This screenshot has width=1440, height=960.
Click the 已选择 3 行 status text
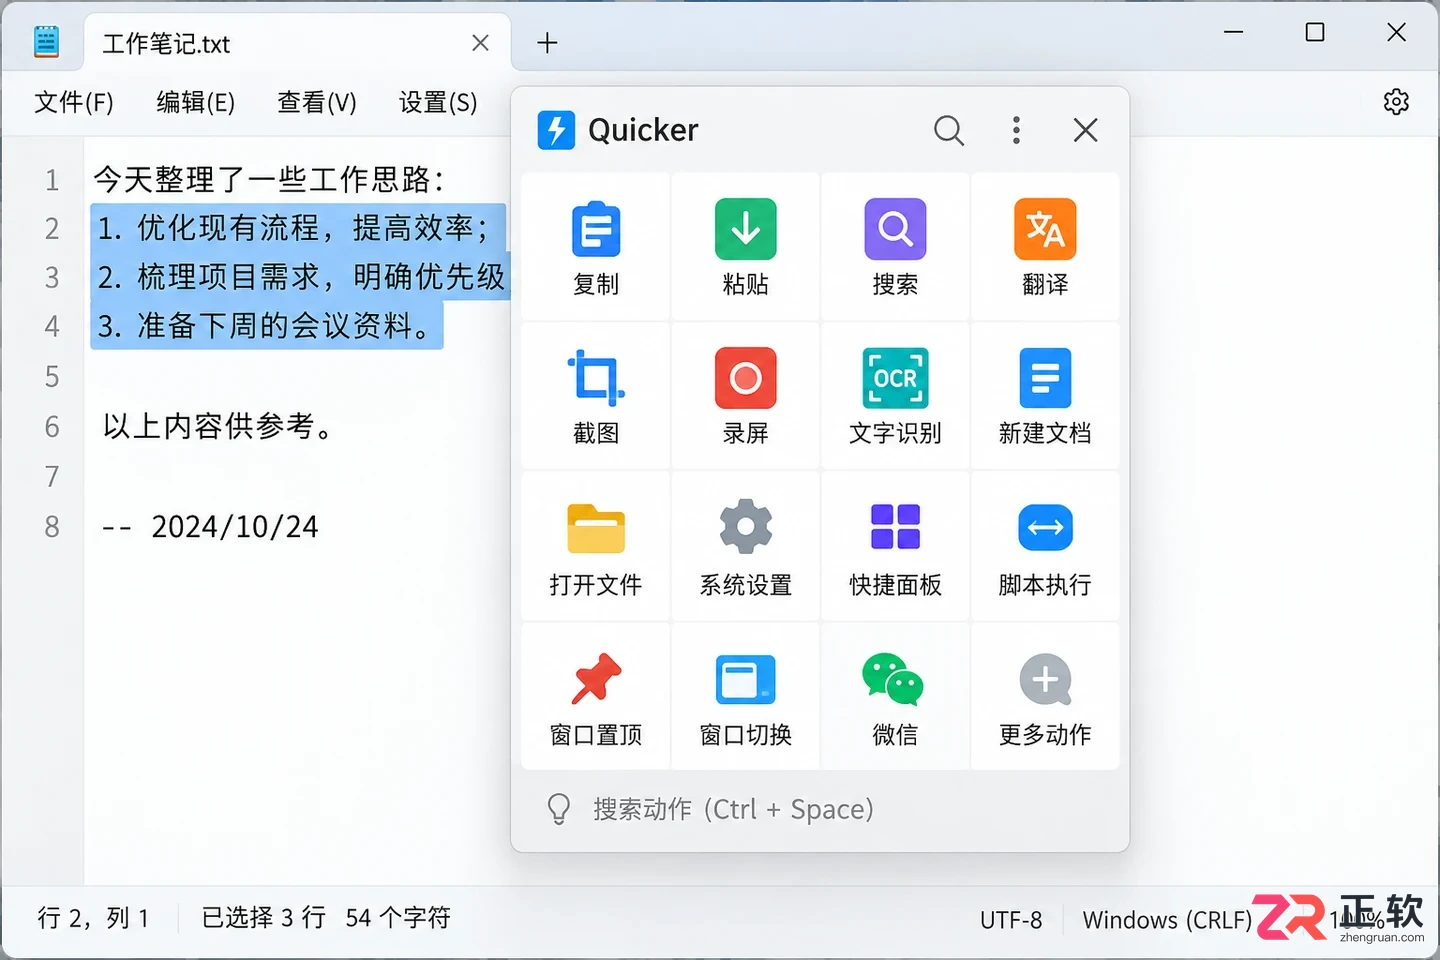pos(263,918)
